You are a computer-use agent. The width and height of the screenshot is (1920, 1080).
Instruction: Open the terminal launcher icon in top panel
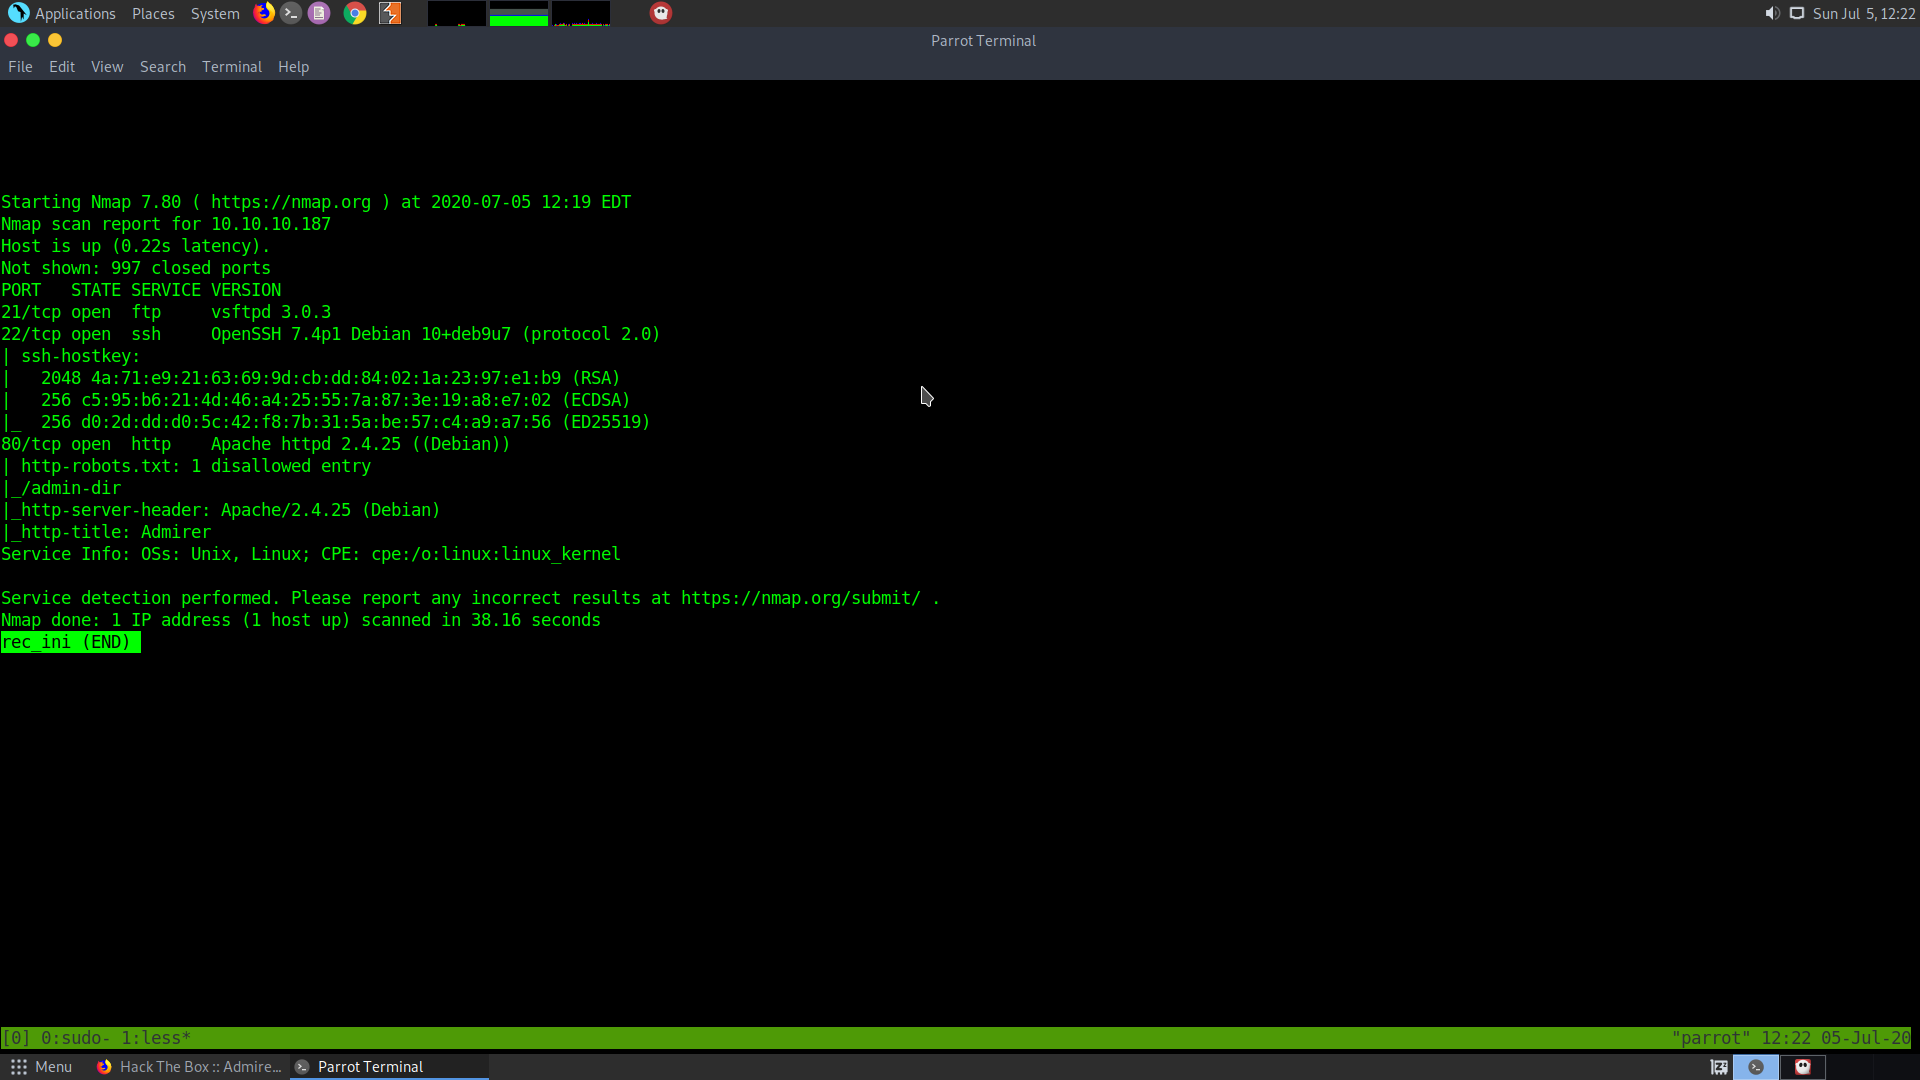[x=291, y=13]
